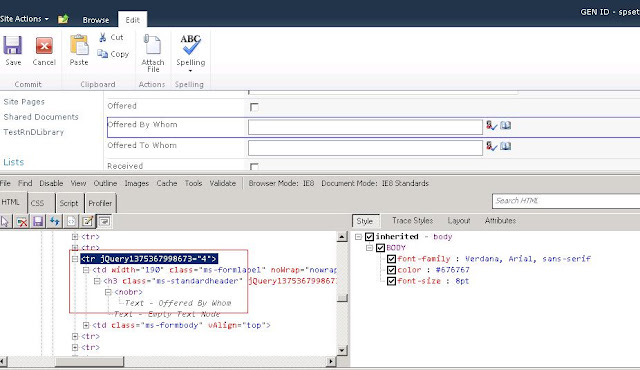Toggle the Received checkbox
The width and height of the screenshot is (640, 370).
[x=254, y=166]
